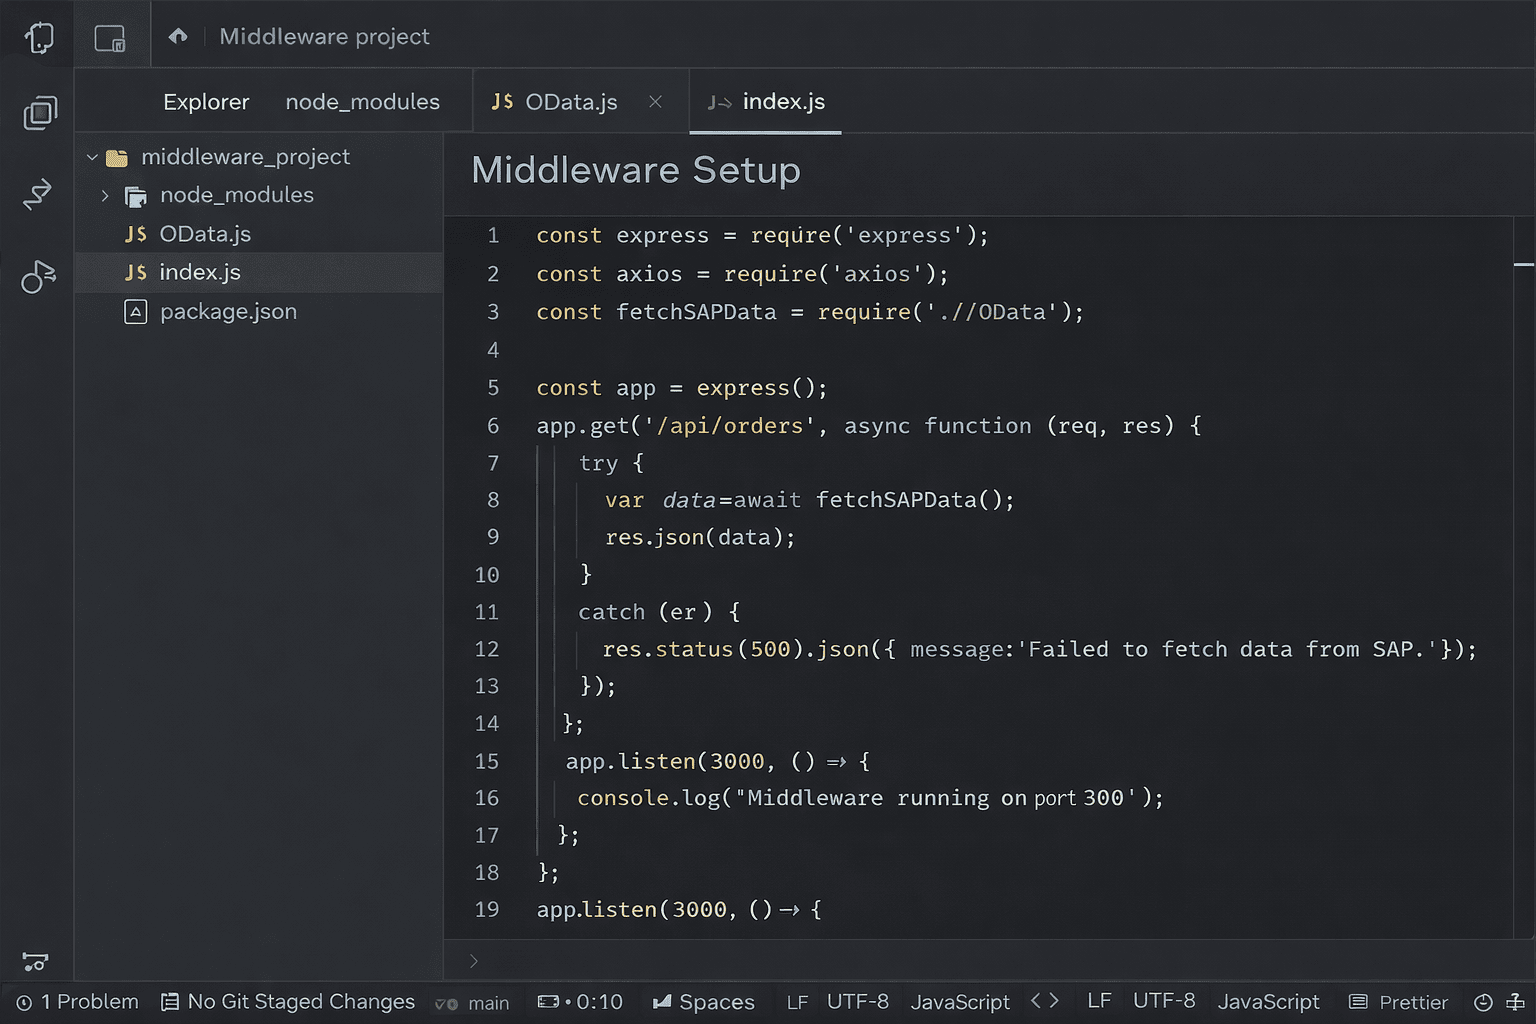The image size is (1536, 1024).
Task: Close the OData.js tab
Action: [655, 102]
